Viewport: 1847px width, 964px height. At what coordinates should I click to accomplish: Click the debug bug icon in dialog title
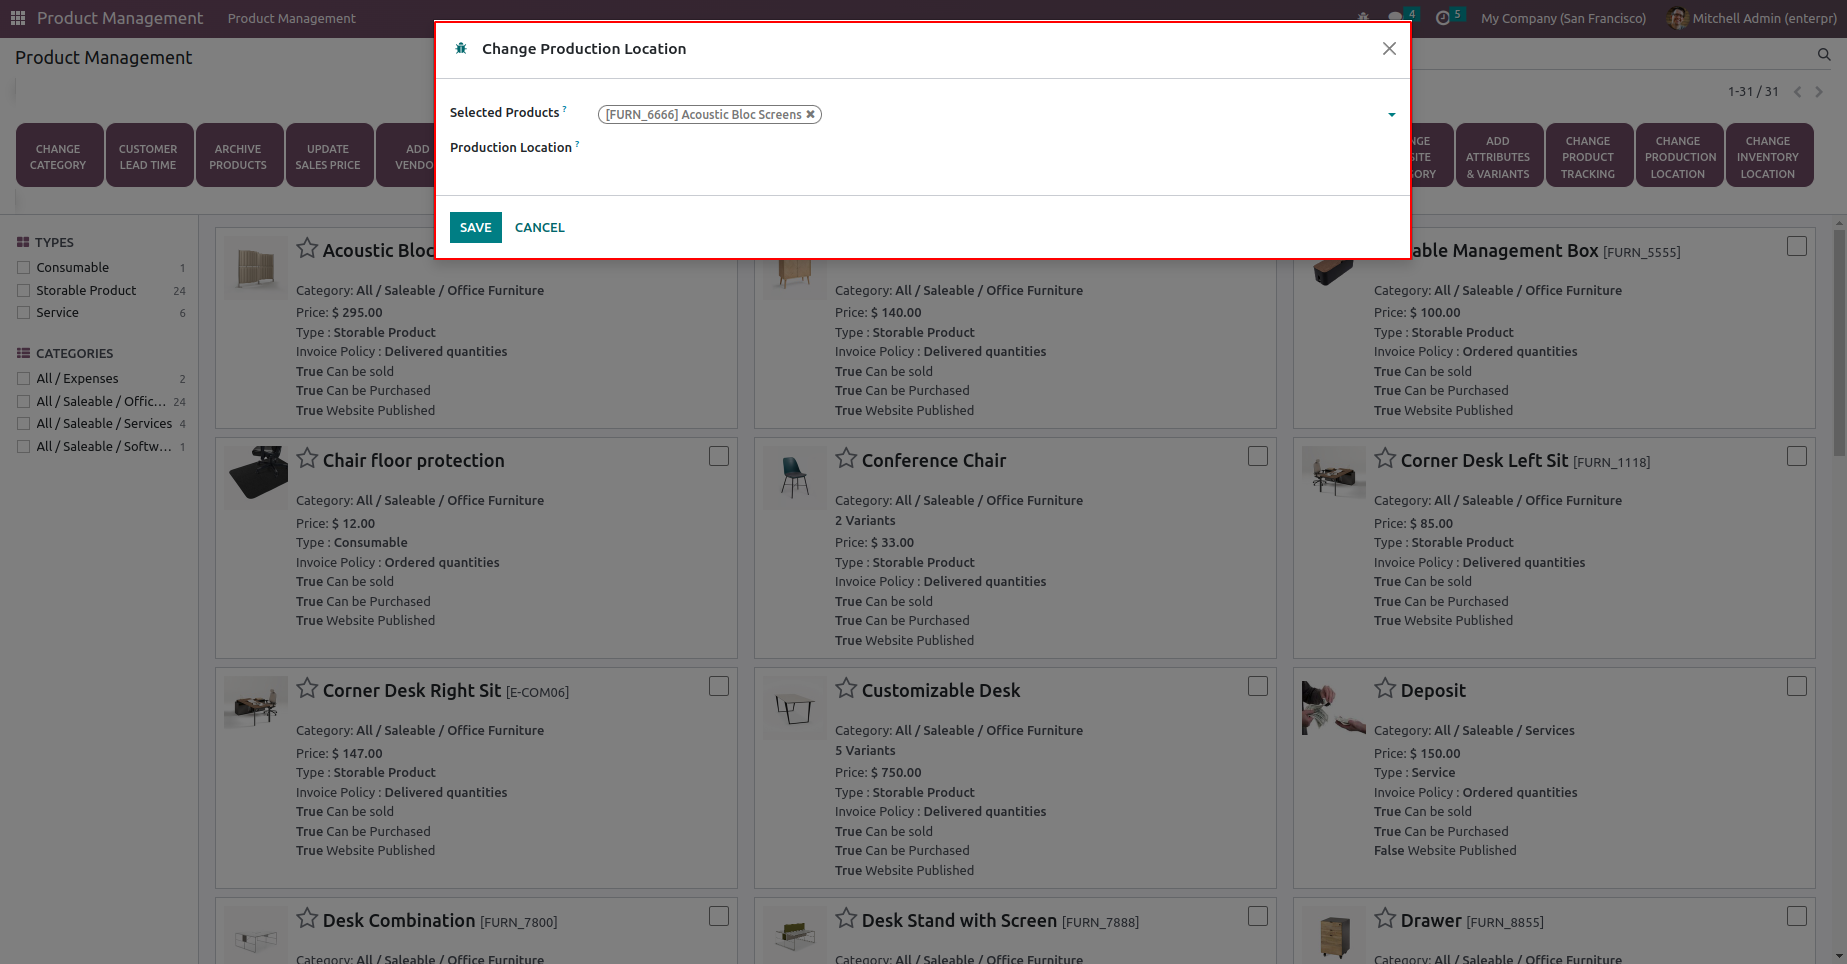461,48
